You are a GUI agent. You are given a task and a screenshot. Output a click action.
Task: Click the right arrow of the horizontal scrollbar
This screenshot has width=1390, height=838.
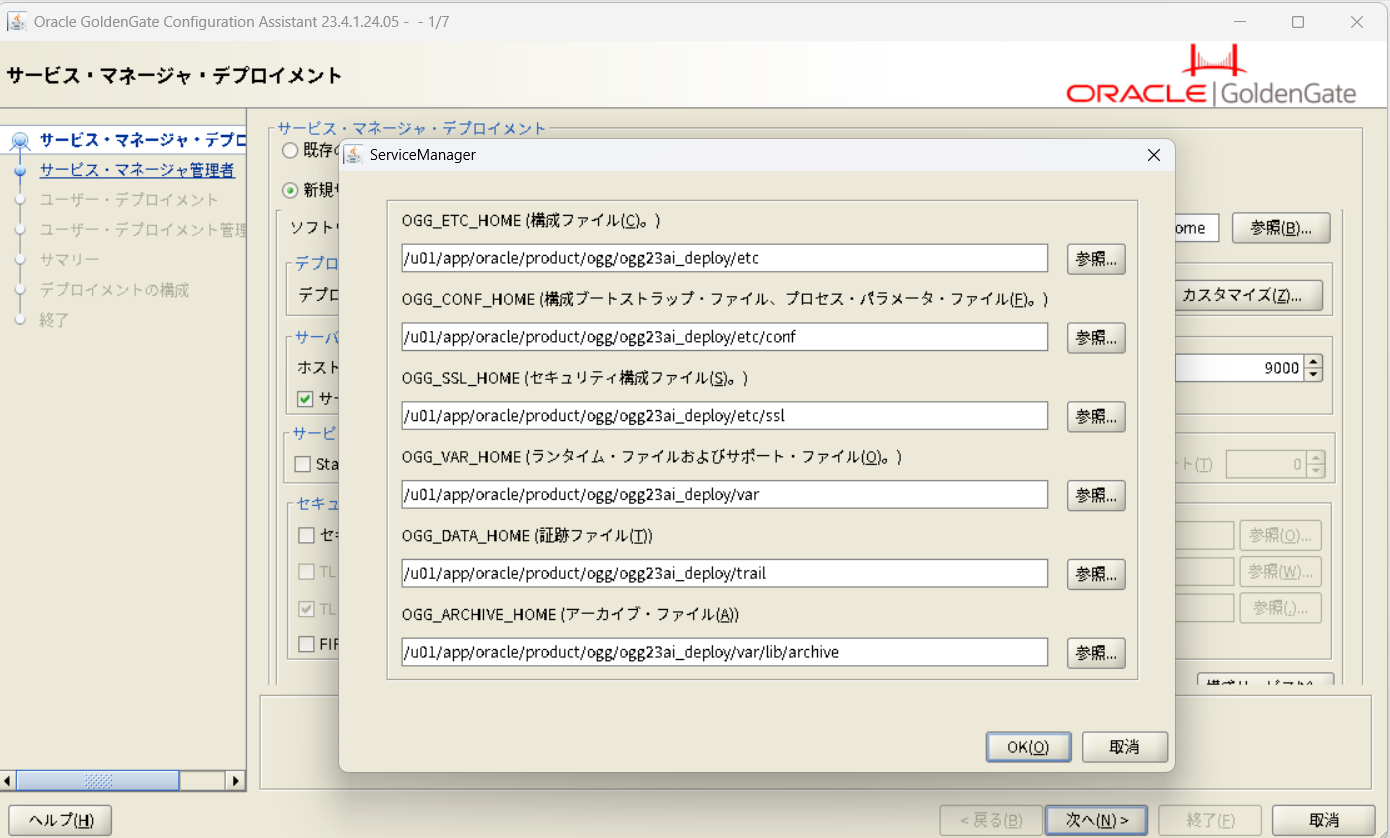(236, 780)
